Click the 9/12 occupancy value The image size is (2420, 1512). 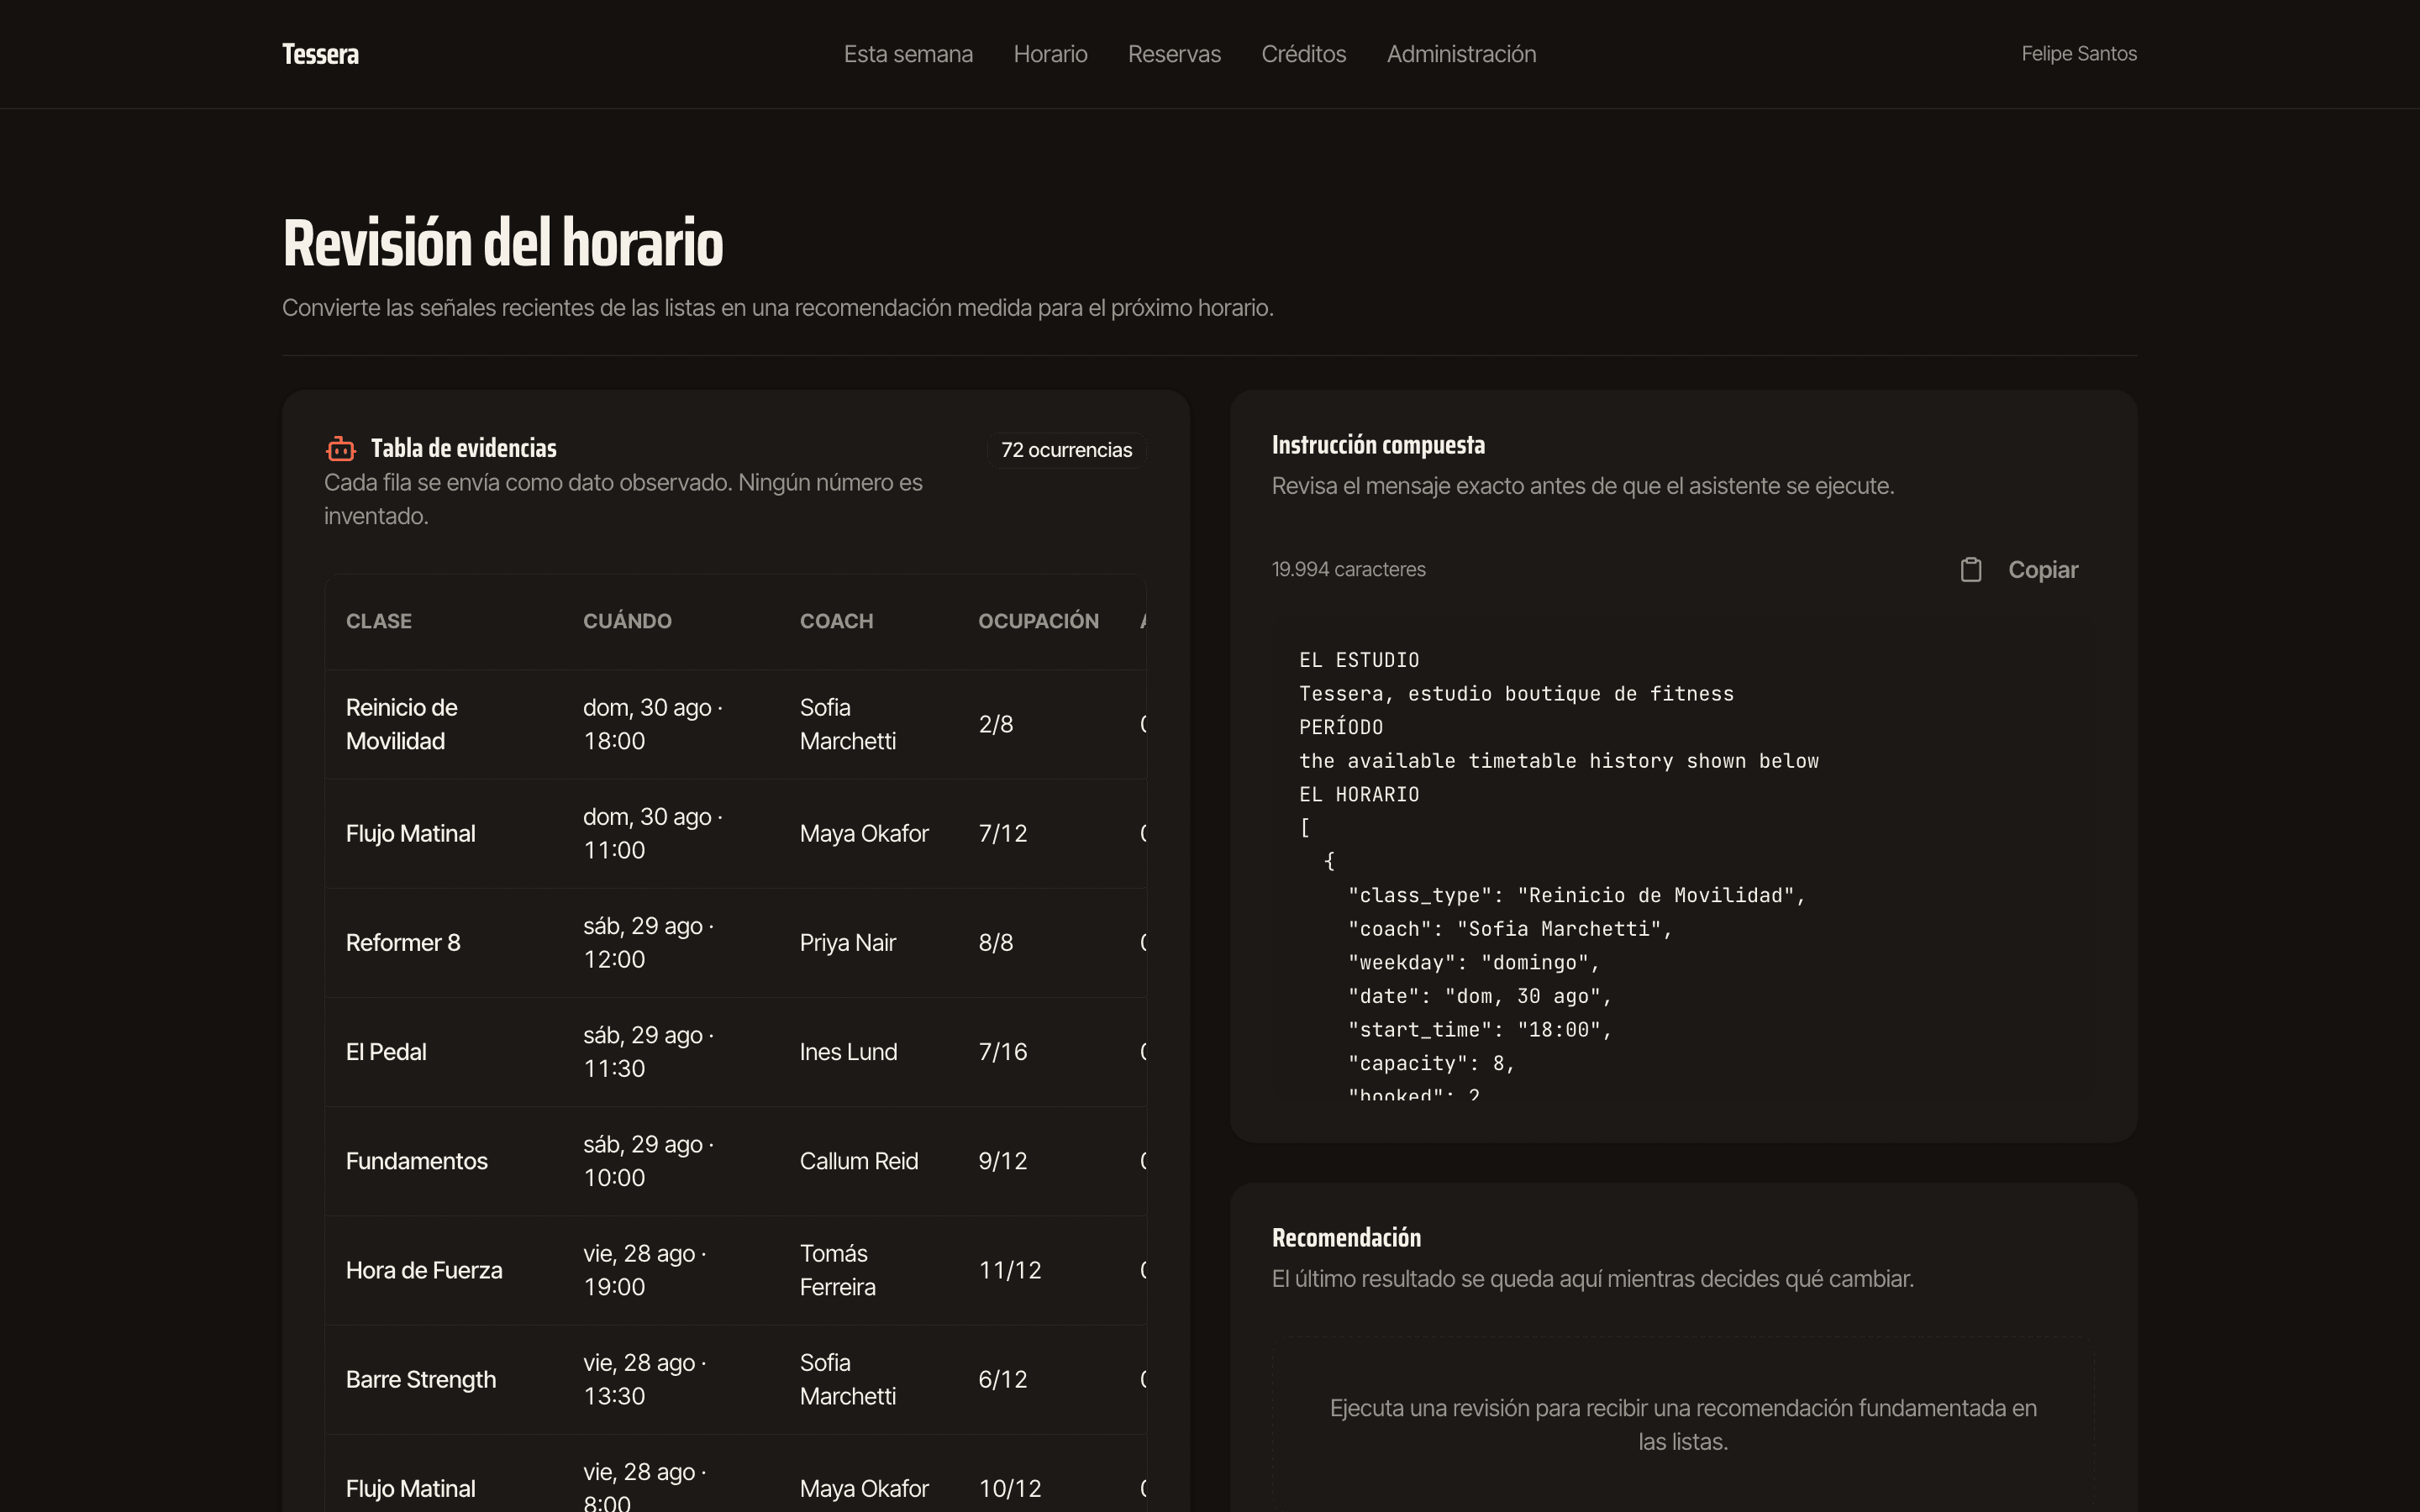[x=1003, y=1161]
